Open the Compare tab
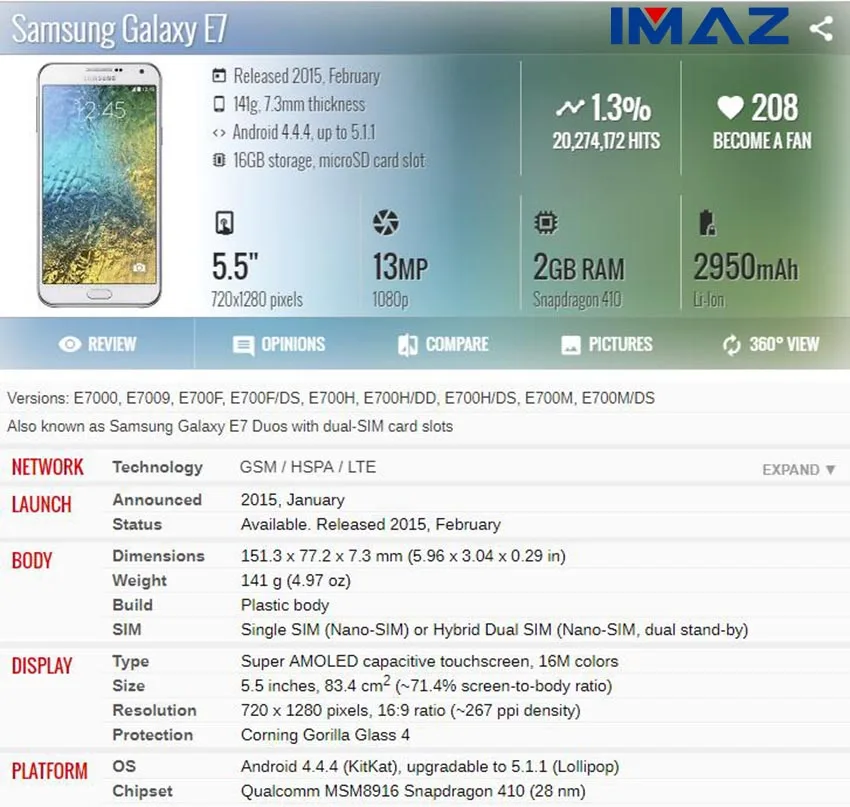 click(x=443, y=344)
